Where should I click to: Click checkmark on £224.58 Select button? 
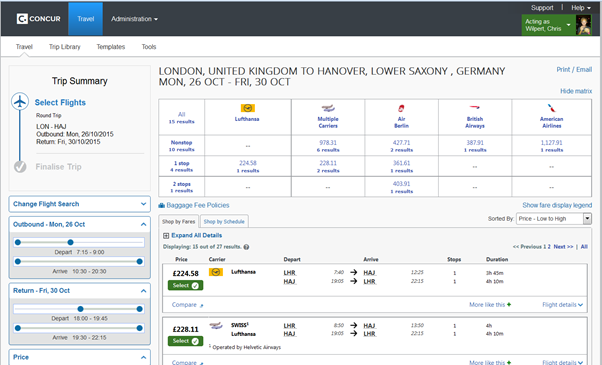pyautogui.click(x=195, y=286)
